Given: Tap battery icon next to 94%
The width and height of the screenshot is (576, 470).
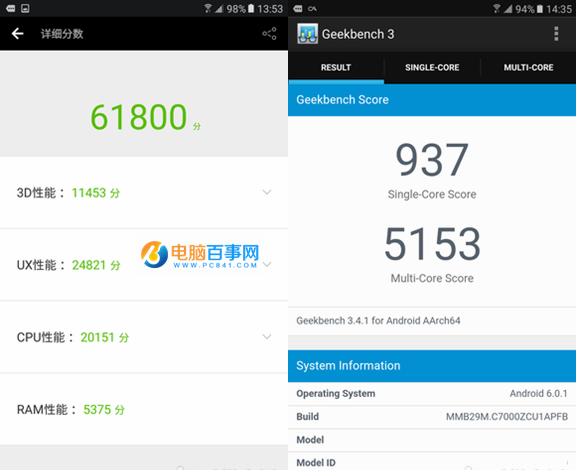Looking at the screenshot, I should [x=540, y=8].
